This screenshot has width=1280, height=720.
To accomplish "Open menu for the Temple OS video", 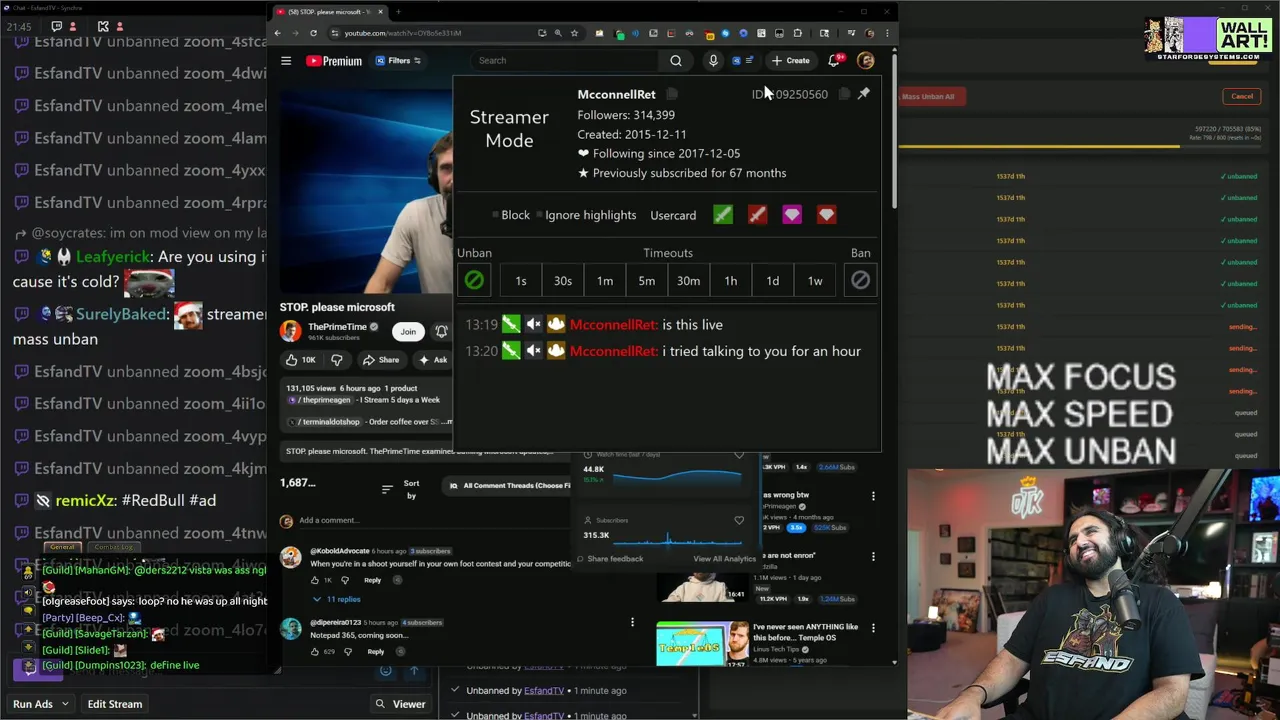I will click(x=873, y=628).
